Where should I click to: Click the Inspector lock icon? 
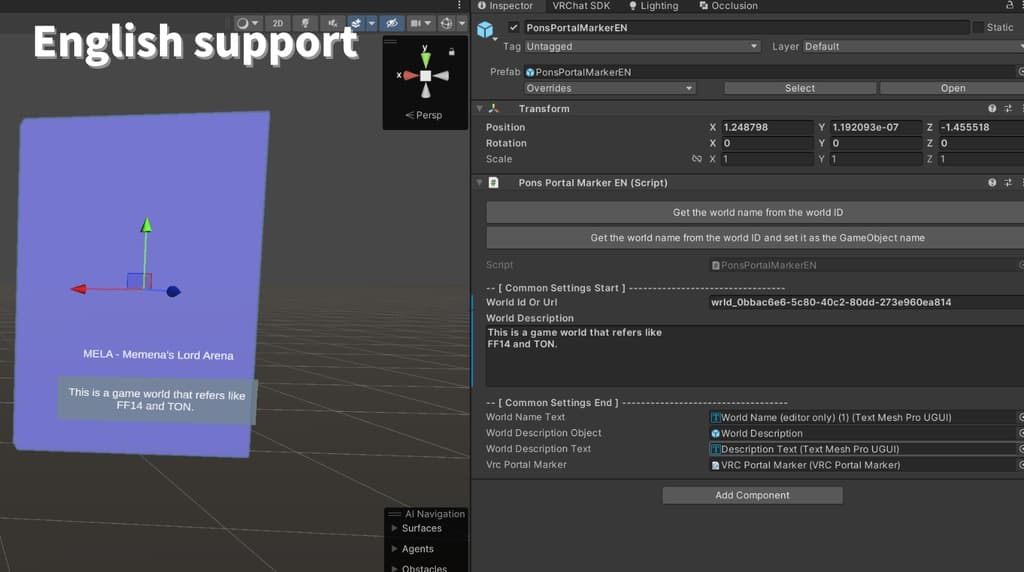tap(1010, 5)
